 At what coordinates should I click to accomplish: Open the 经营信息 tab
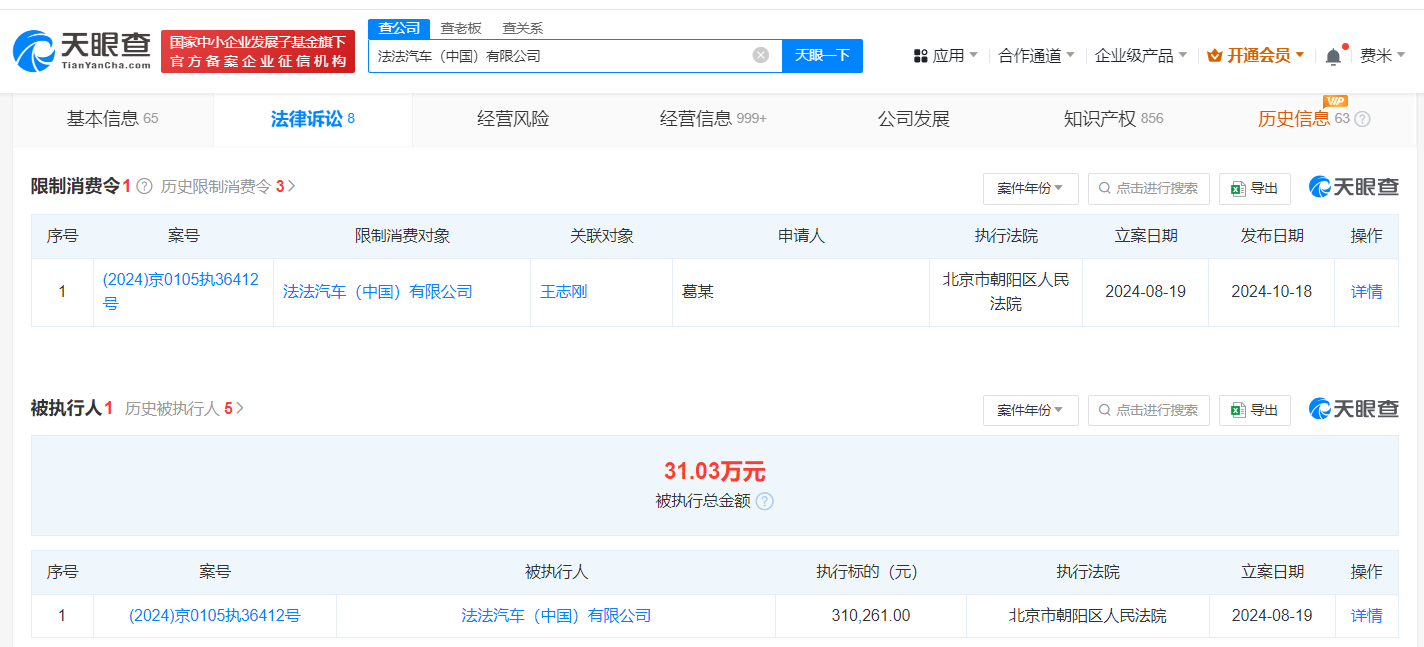pyautogui.click(x=713, y=119)
